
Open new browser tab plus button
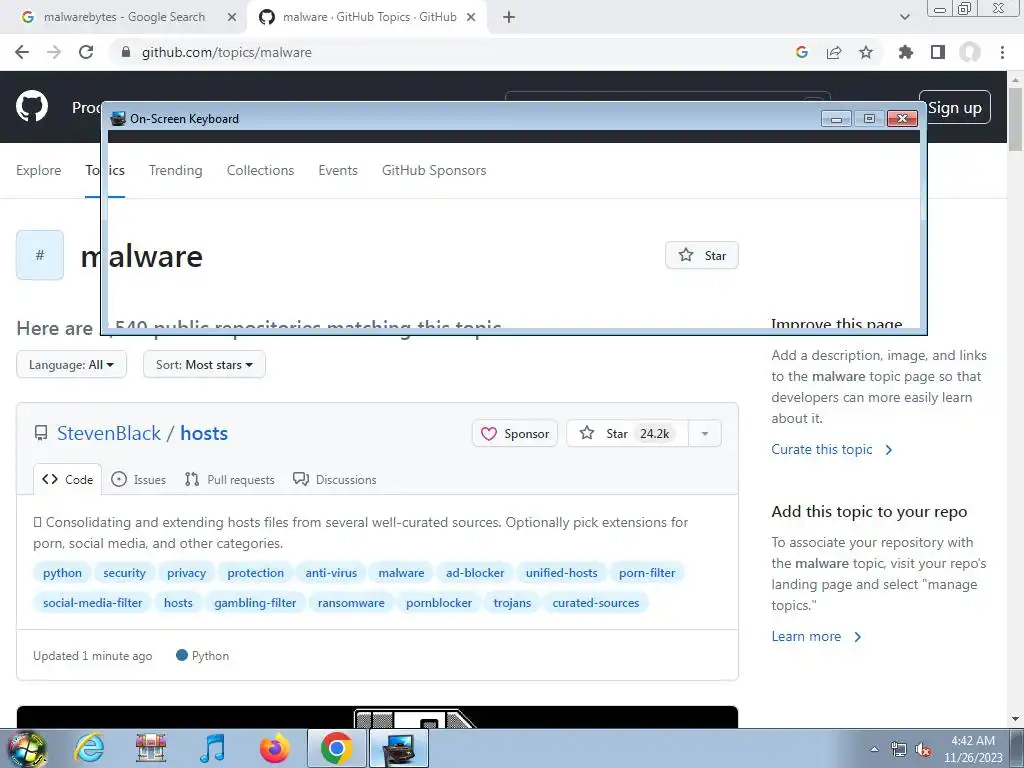click(x=509, y=17)
